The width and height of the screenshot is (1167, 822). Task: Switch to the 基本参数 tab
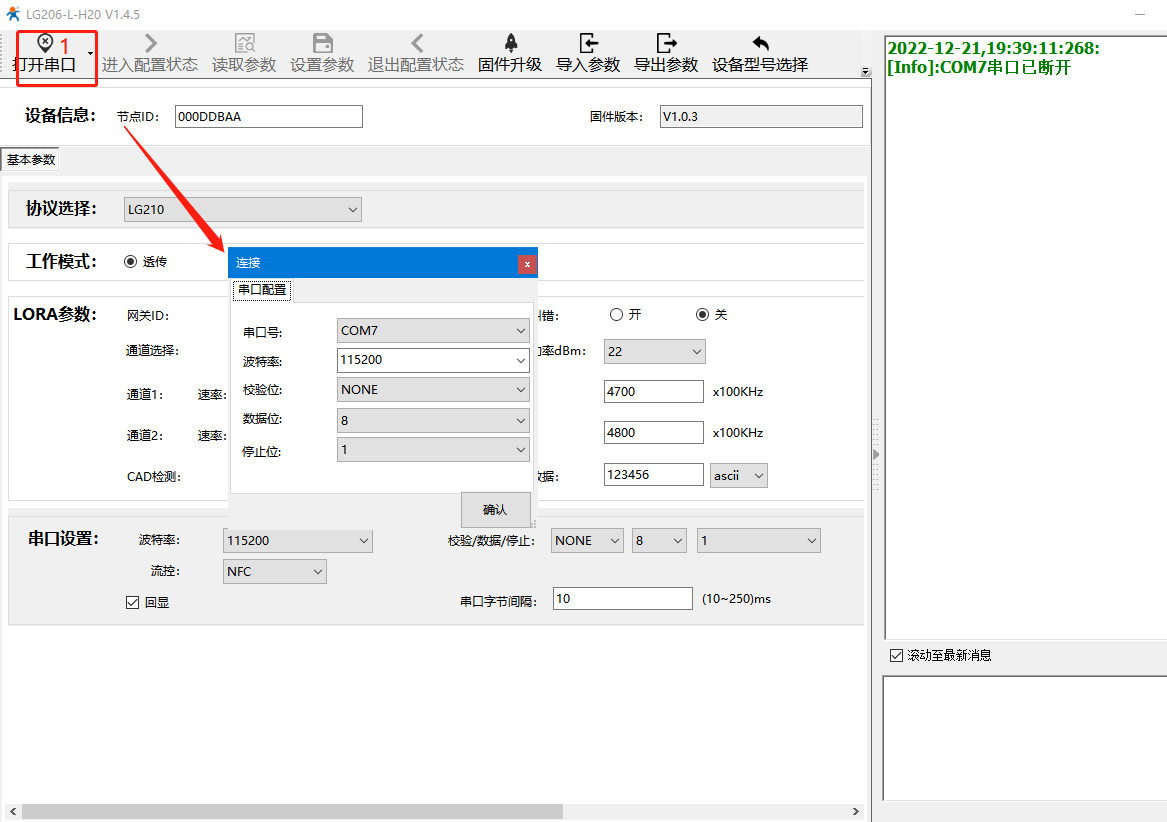click(x=31, y=160)
